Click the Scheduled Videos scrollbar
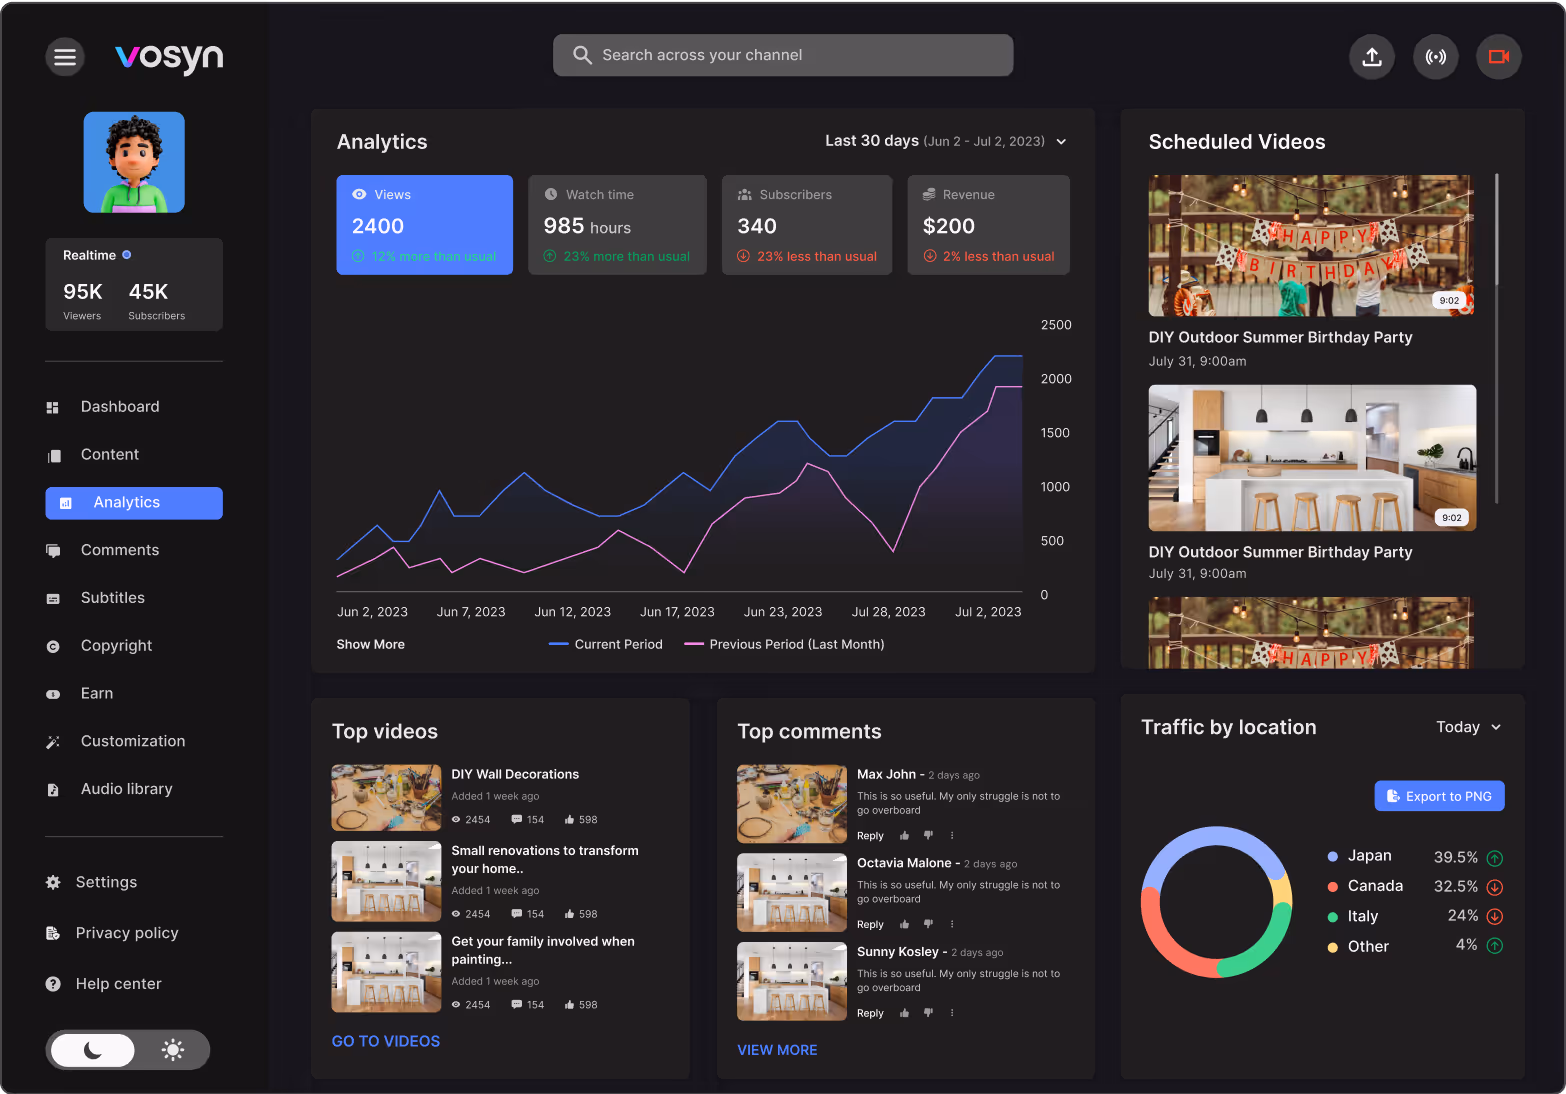Image resolution: width=1566 pixels, height=1094 pixels. [x=1496, y=338]
